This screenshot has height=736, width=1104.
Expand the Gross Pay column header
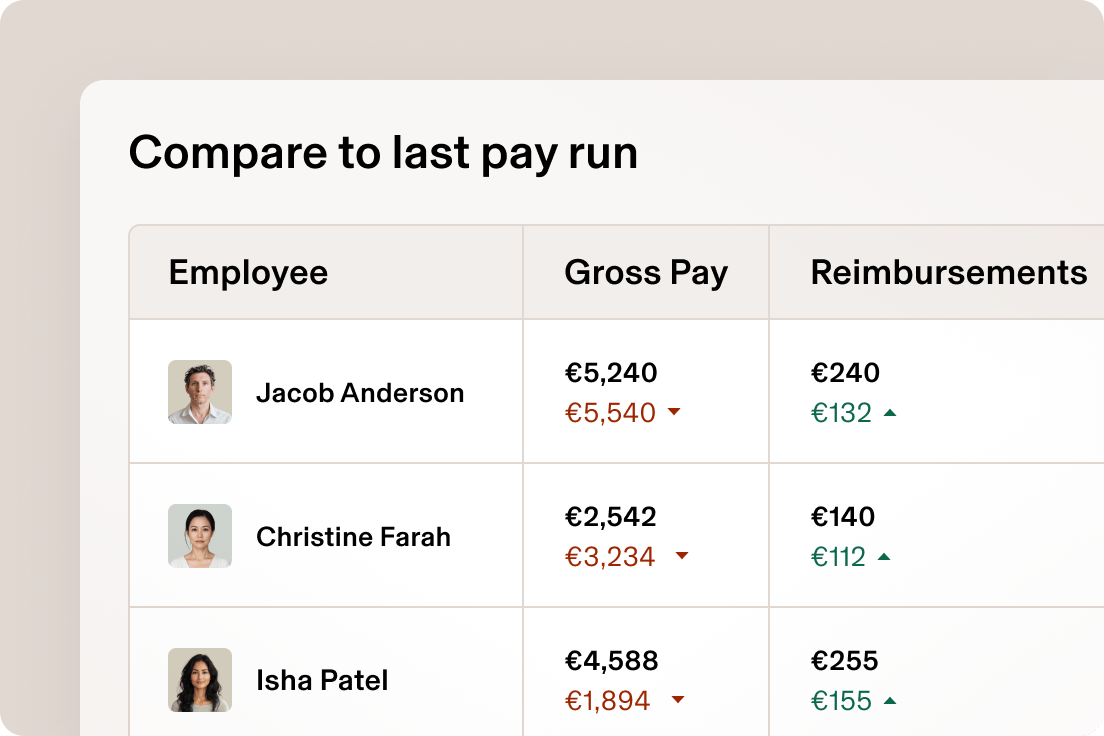click(x=646, y=272)
